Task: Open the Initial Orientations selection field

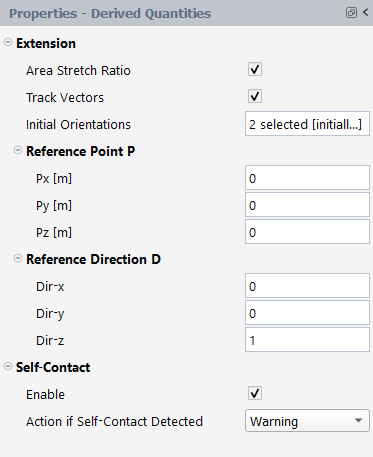Action: click(307, 124)
